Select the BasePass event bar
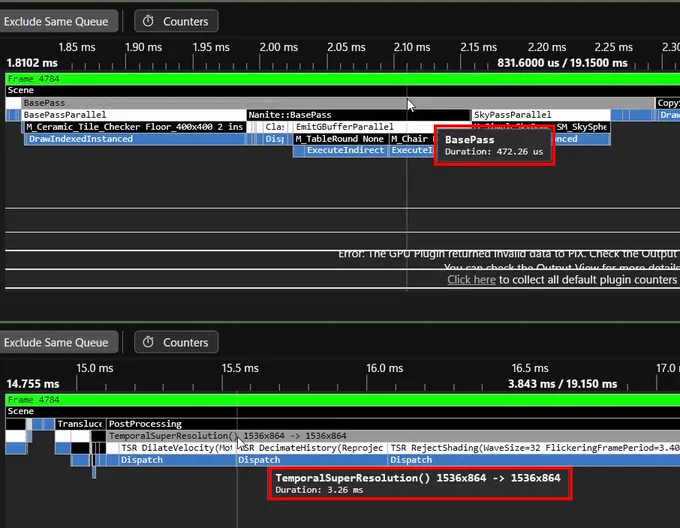The image size is (680, 528). [x=337, y=103]
